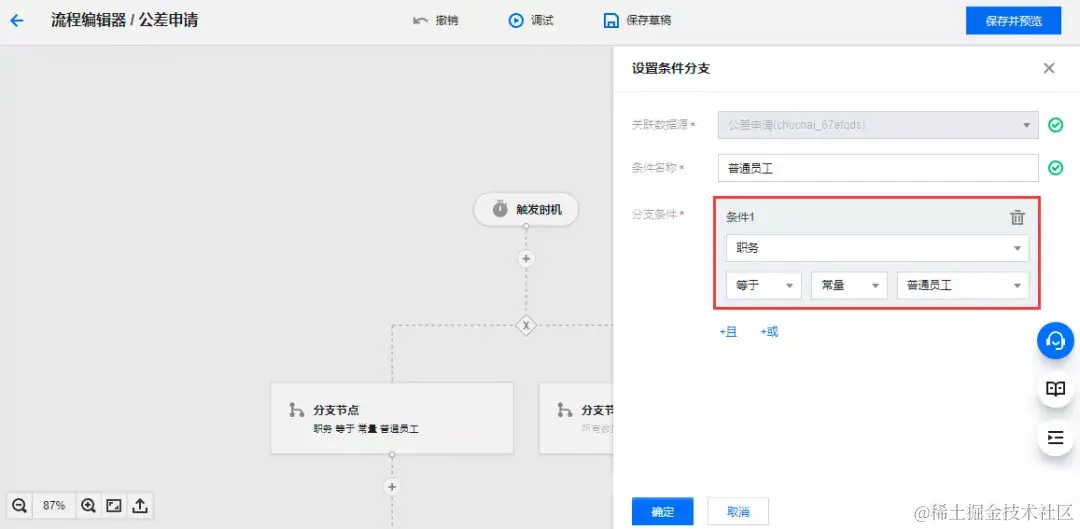Screen dimensions: 1080x529
Task: Zoom out the canvas
Action: coord(19,506)
